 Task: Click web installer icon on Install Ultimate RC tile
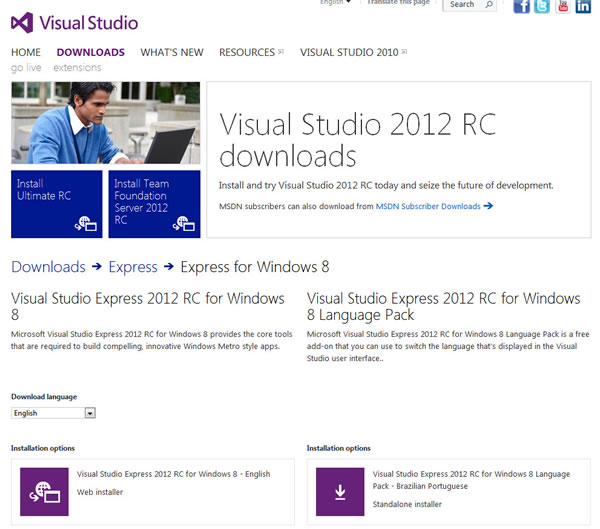[86, 224]
